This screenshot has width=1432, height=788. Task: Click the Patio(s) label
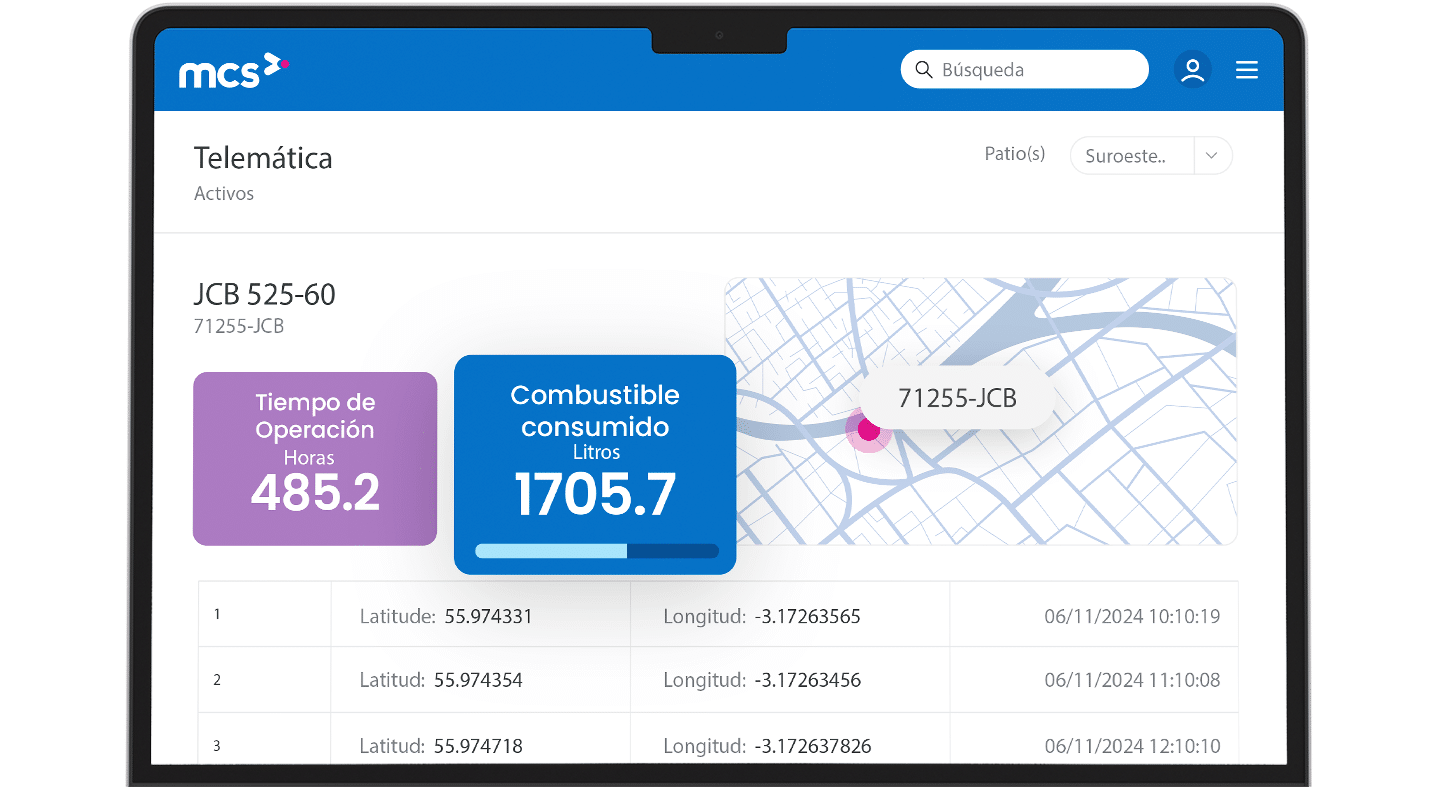[x=1015, y=154]
